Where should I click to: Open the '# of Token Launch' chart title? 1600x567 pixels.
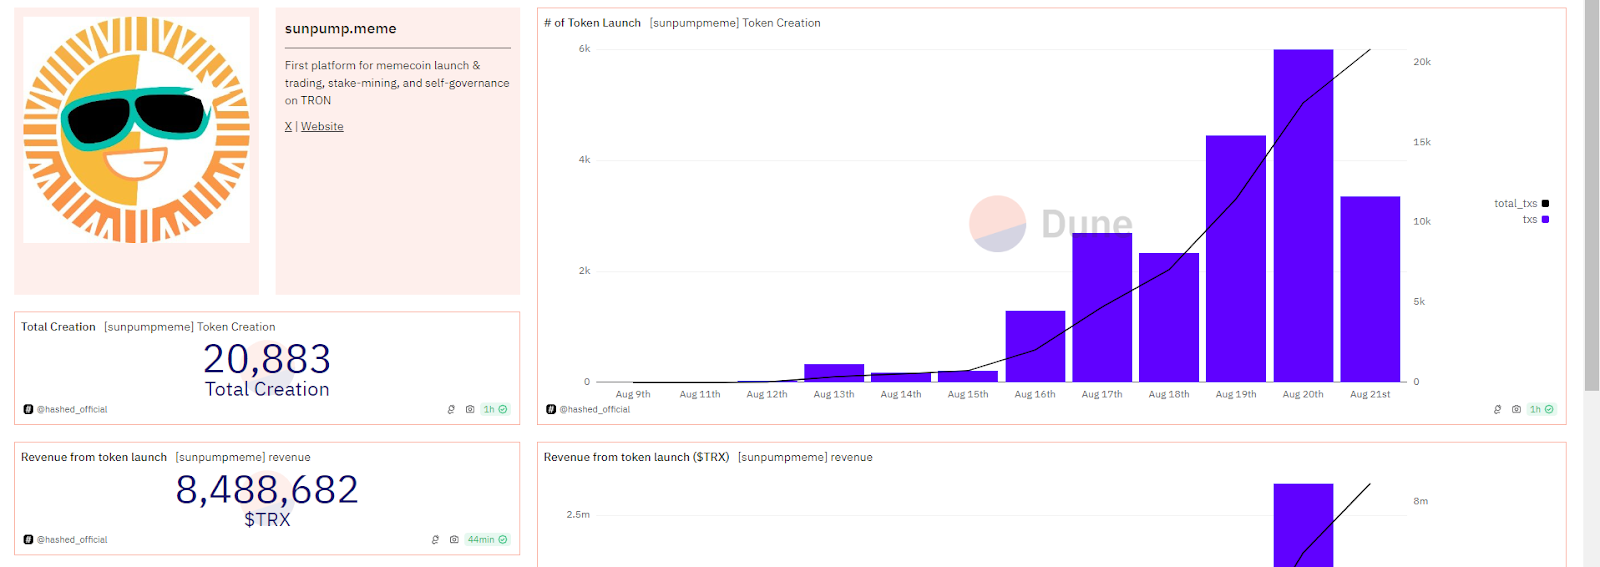point(592,23)
